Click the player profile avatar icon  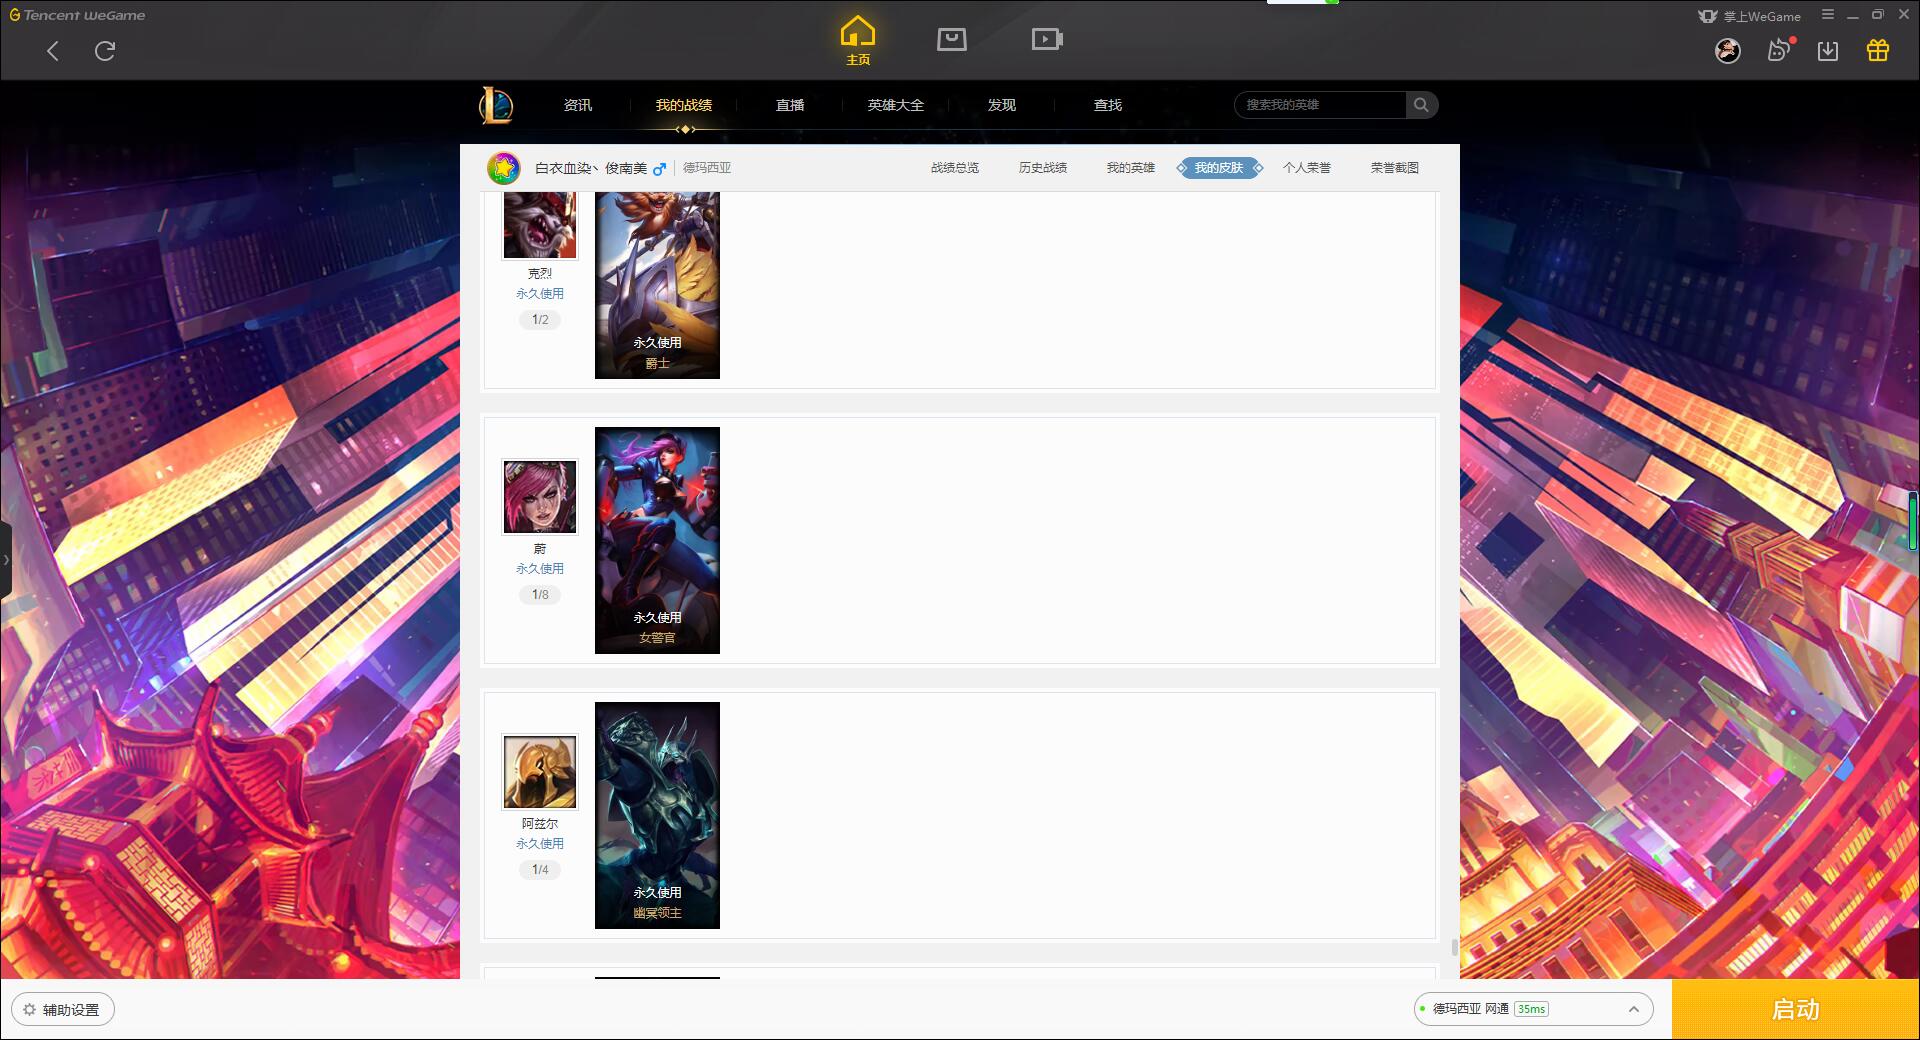(504, 168)
